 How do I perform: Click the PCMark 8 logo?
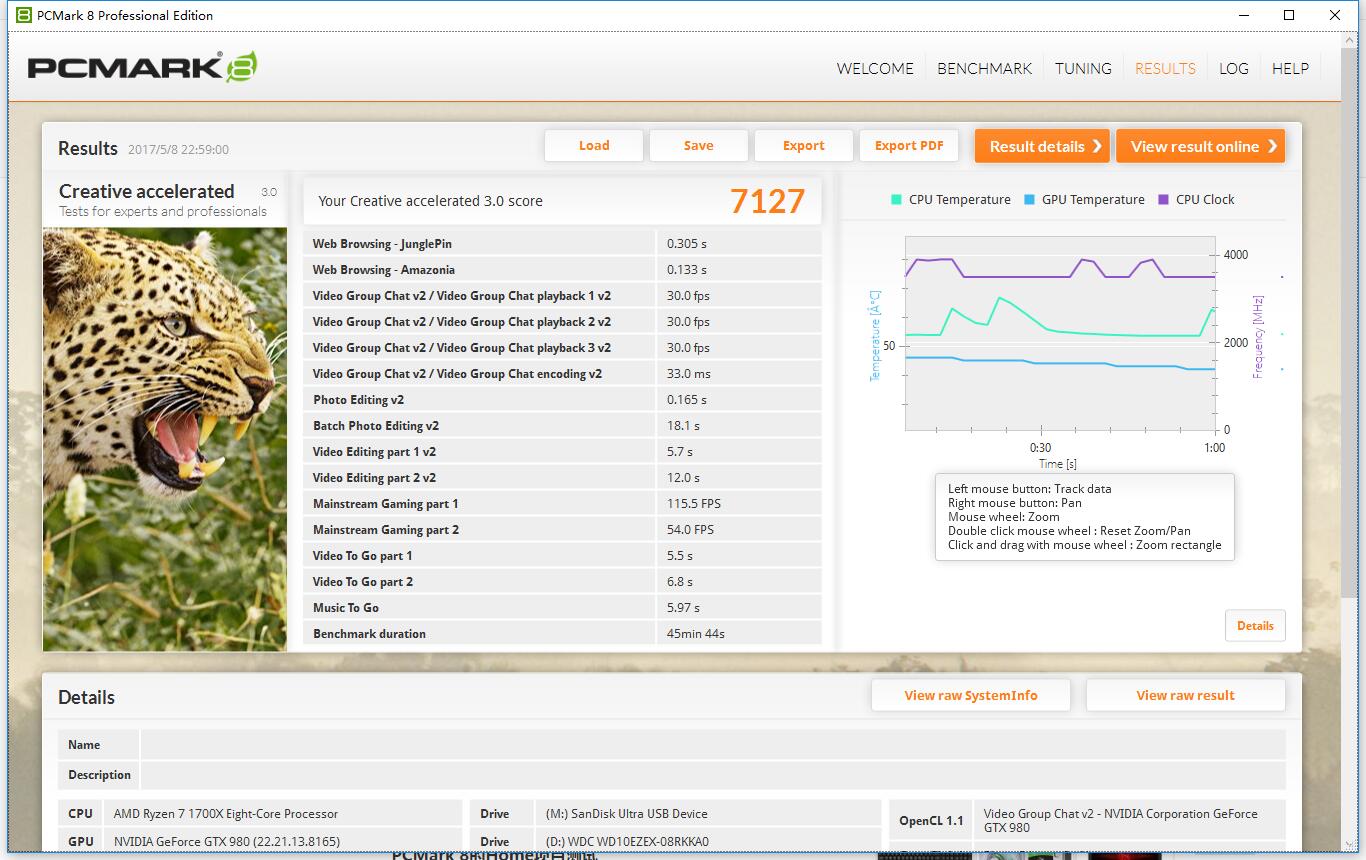tap(142, 67)
